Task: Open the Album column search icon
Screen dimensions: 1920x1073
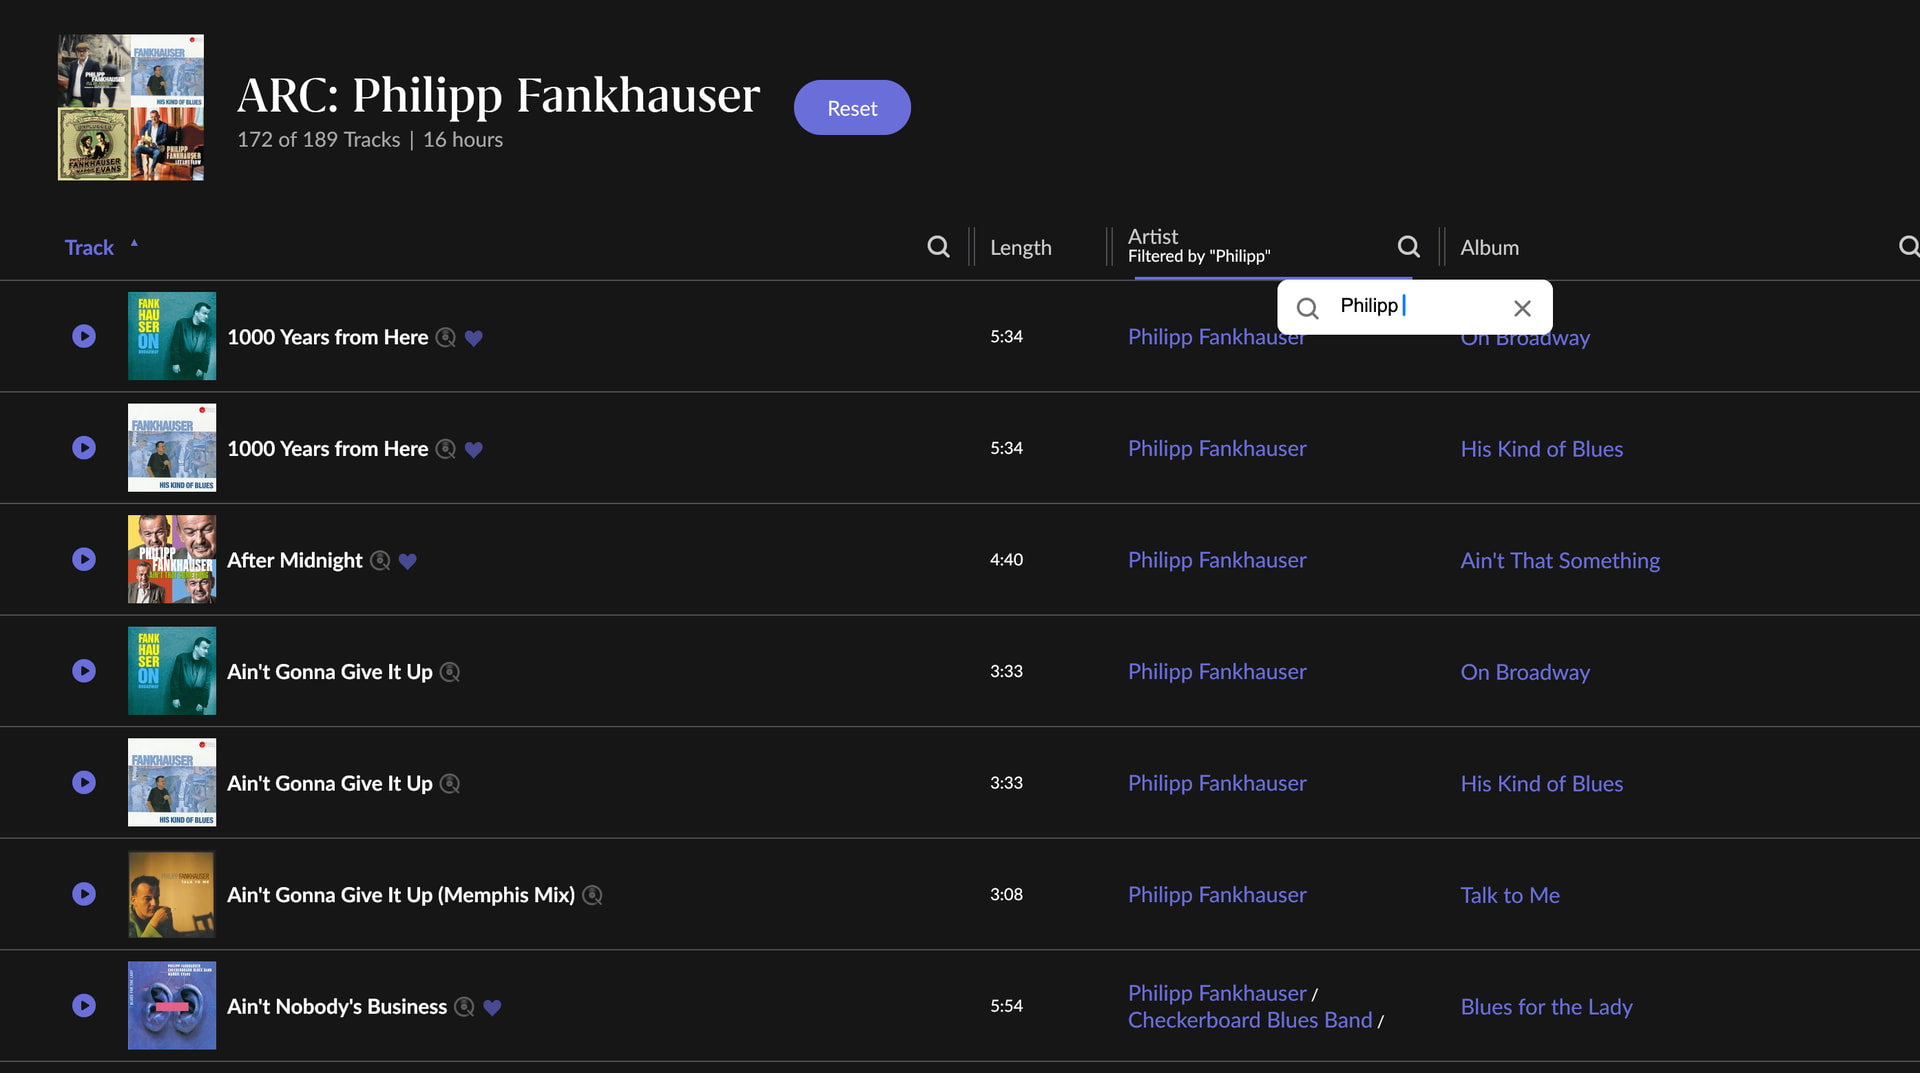Action: coord(1908,247)
